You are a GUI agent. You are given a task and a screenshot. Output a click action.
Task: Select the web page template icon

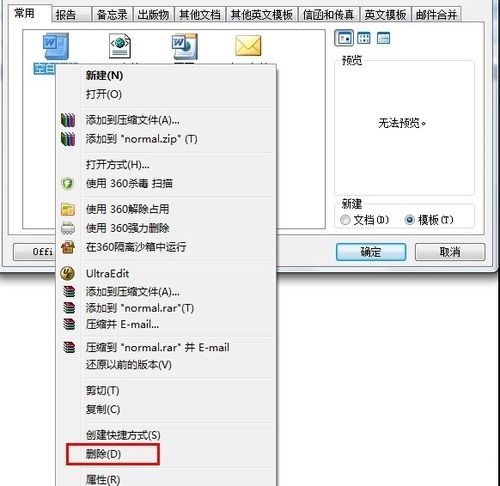[x=120, y=46]
